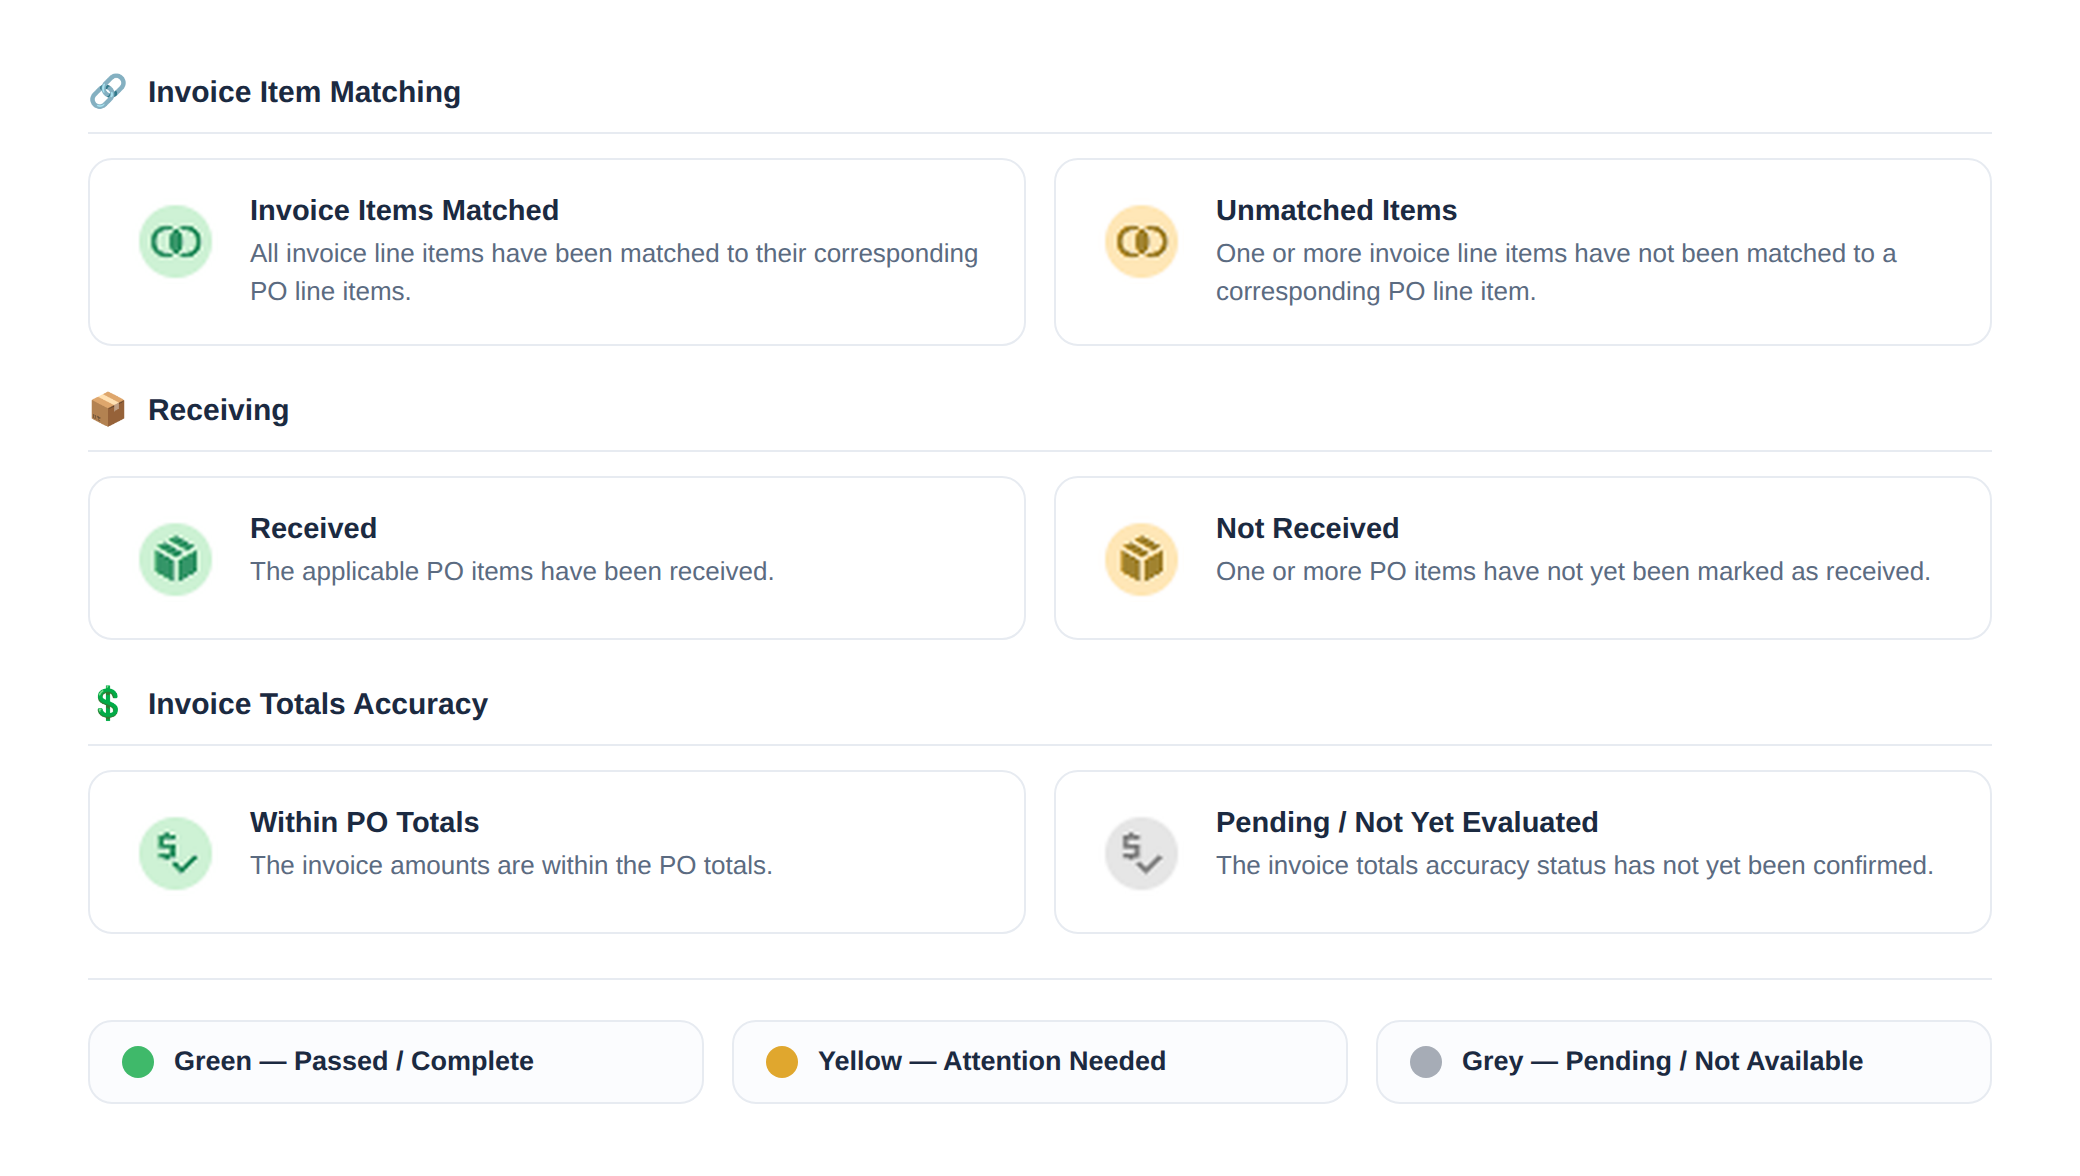Click the Not Received card title

(x=1307, y=528)
